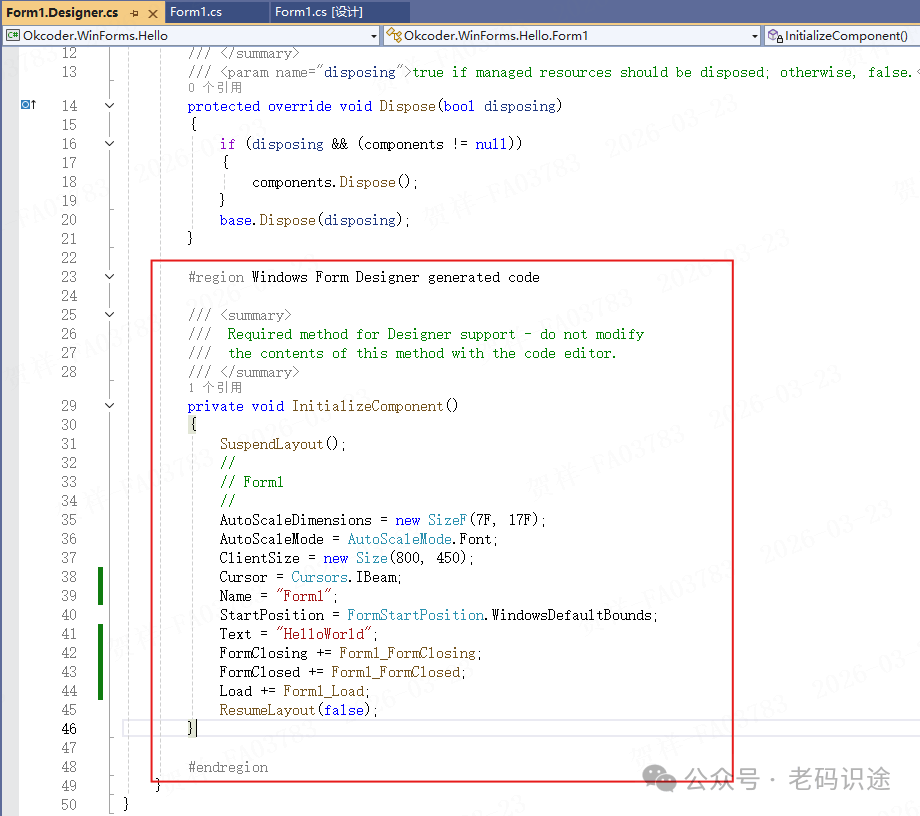920x816 pixels.
Task: Collapse the Dispose method at line 14
Action: (x=109, y=106)
